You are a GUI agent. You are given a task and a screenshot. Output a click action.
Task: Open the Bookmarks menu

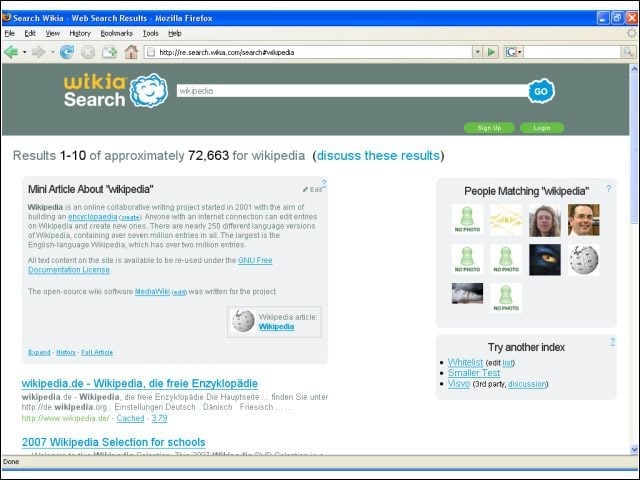tap(116, 33)
